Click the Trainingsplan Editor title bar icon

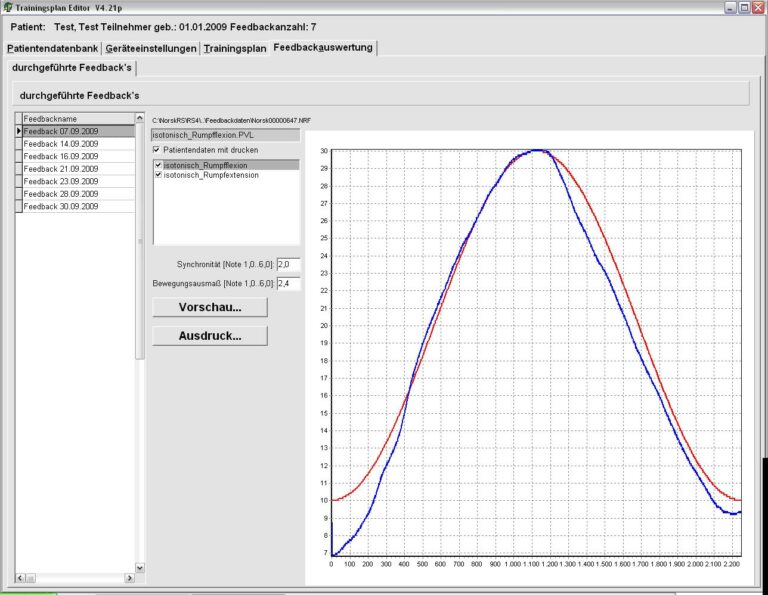coord(7,7)
